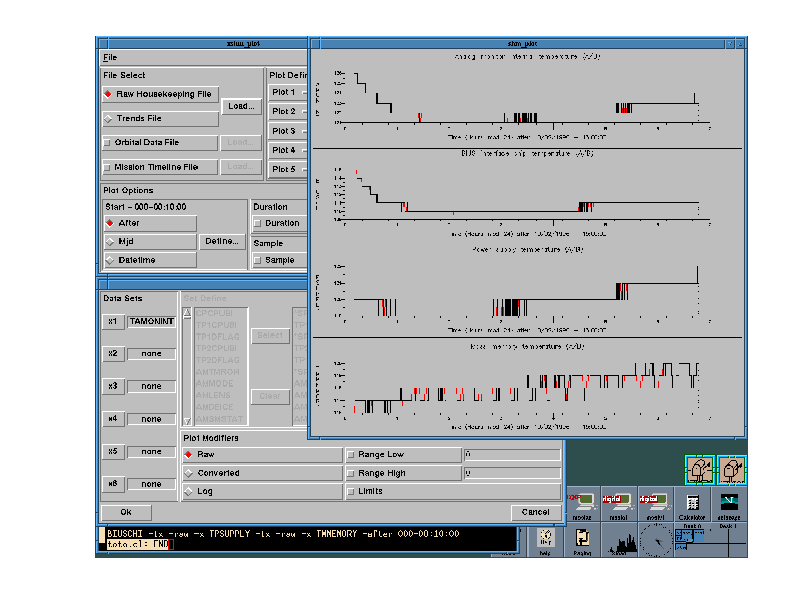Click the x3 data set button

click(113, 386)
